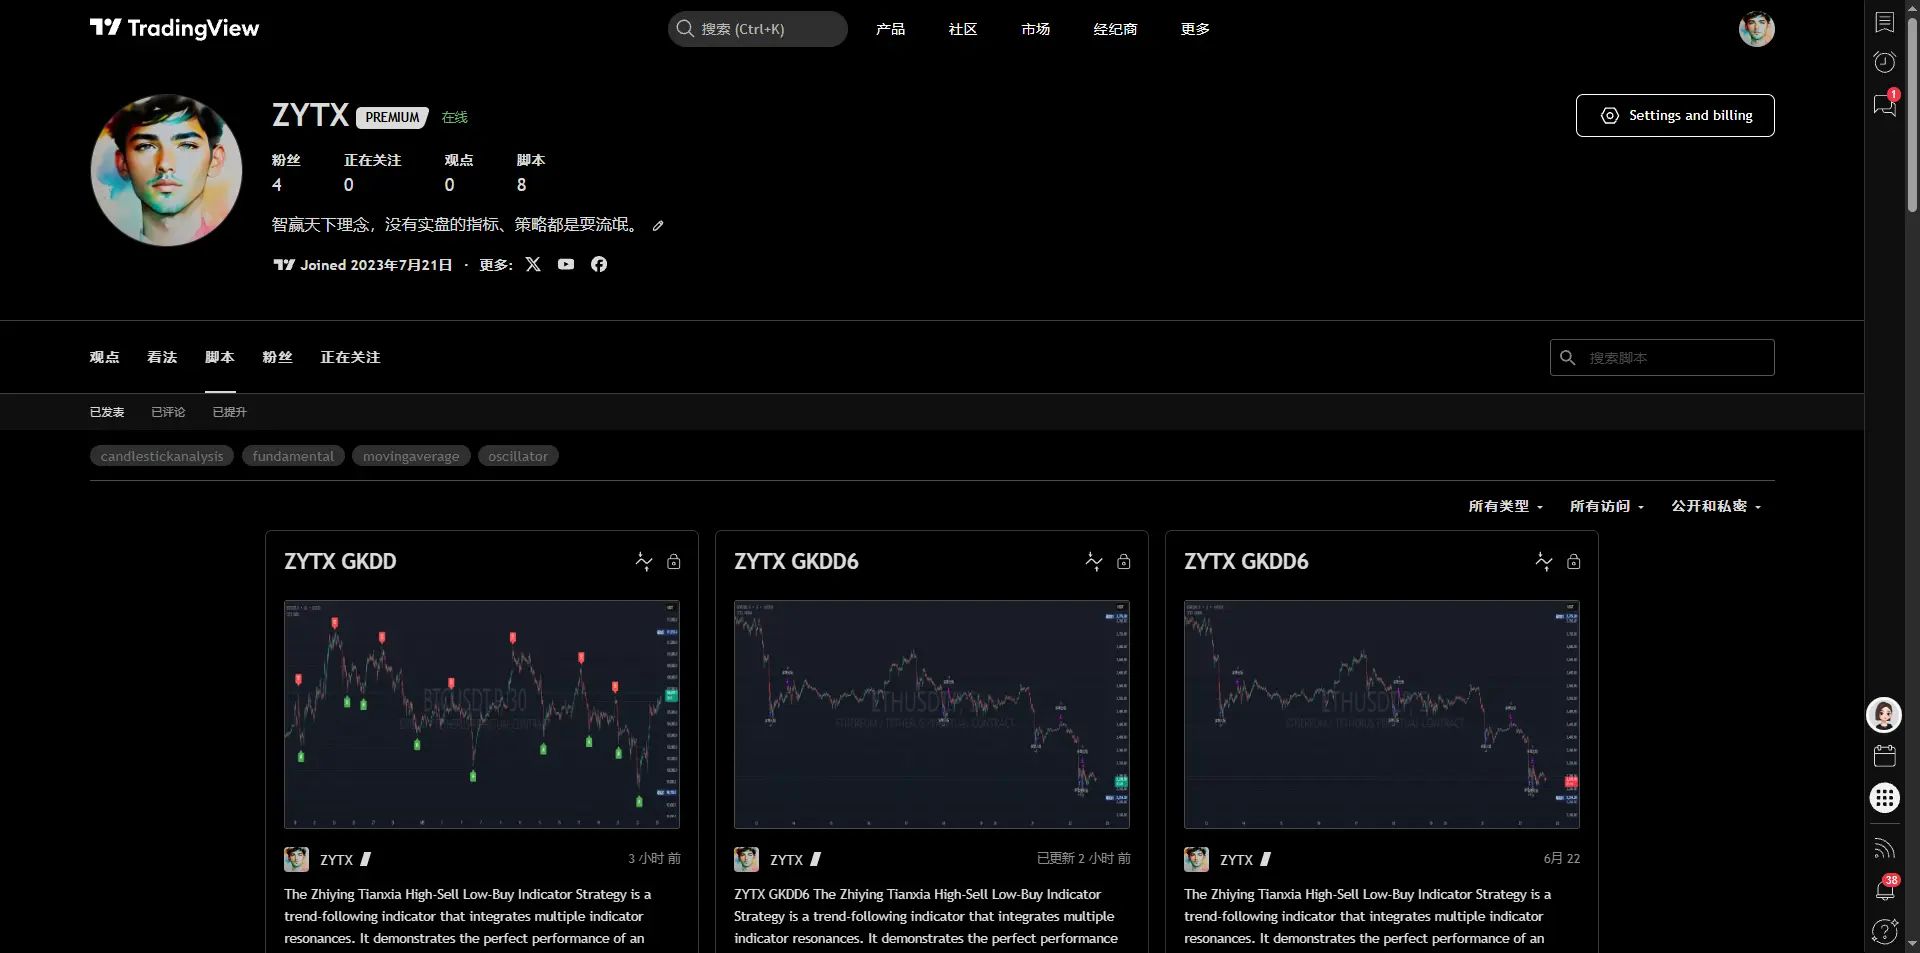Edit the profile bio with pencil icon
1920x953 pixels.
pos(658,226)
